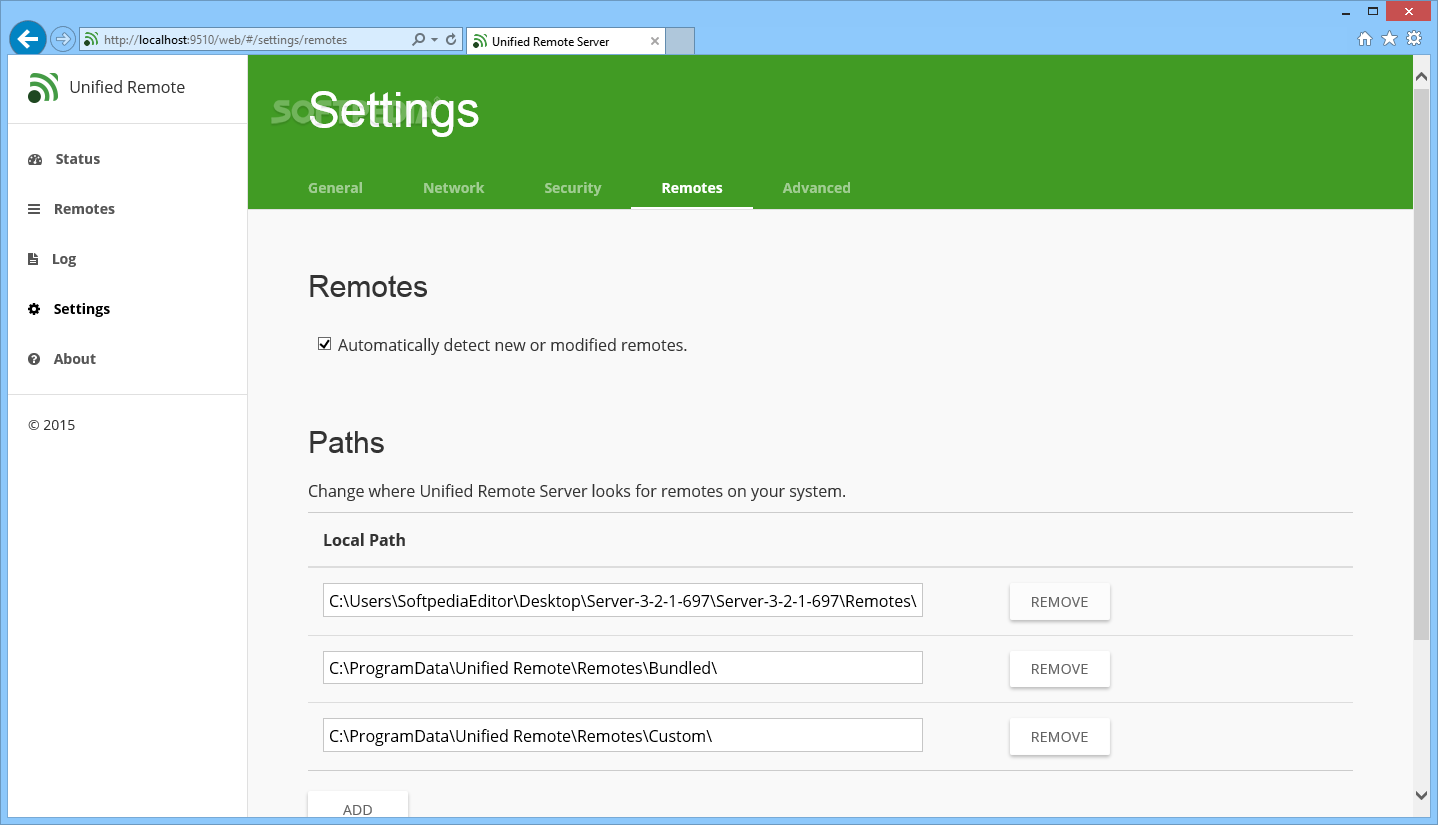Switch to the General settings tab
The height and width of the screenshot is (825, 1438).
pyautogui.click(x=335, y=188)
